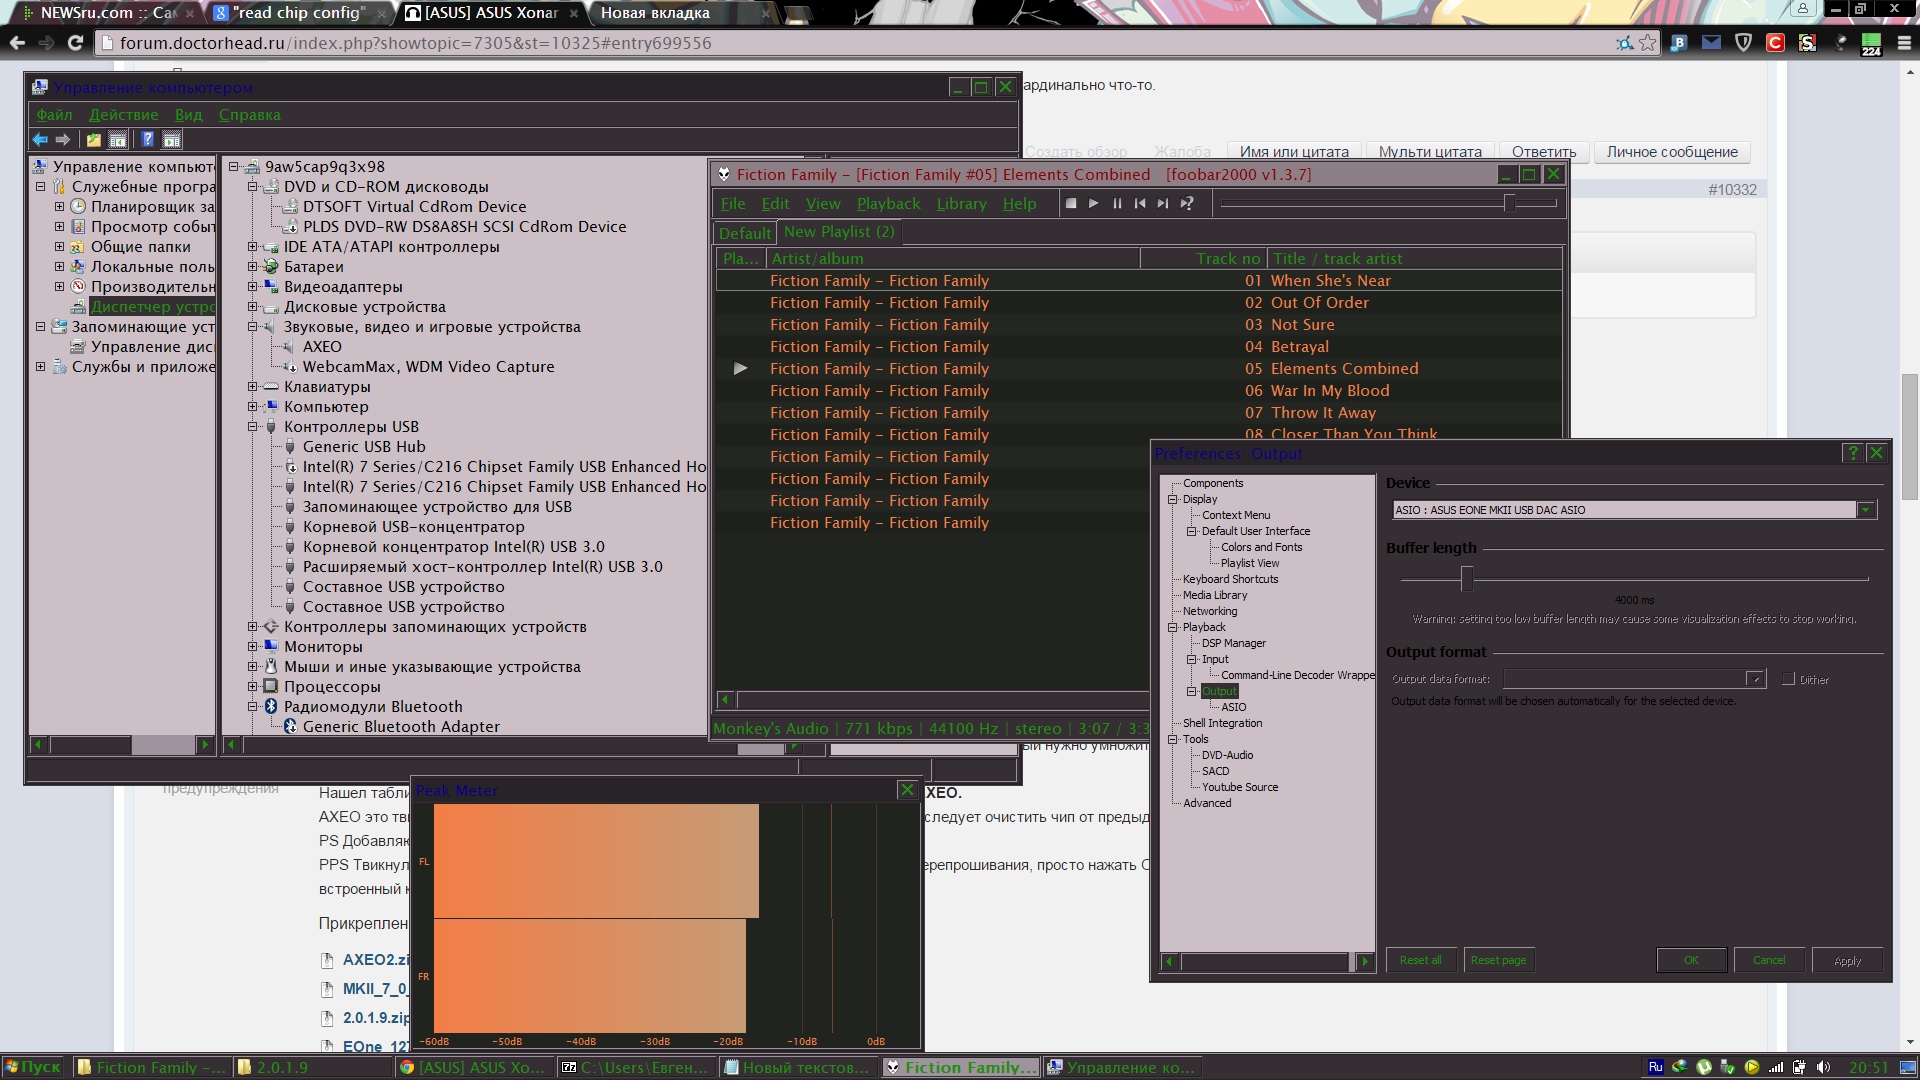Stop playback in the foobar2000 toolbar
1920x1080 pixels.
click(1071, 203)
